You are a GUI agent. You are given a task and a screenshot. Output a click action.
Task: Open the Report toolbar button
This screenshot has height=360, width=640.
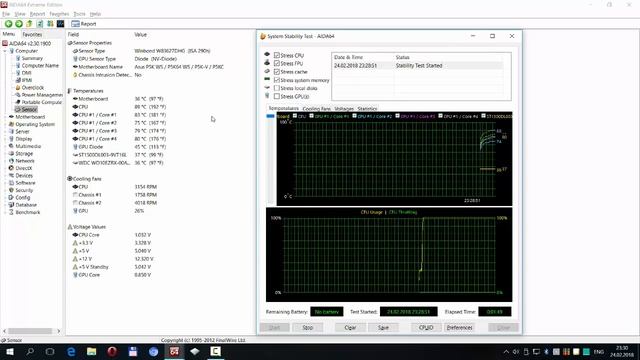point(84,24)
